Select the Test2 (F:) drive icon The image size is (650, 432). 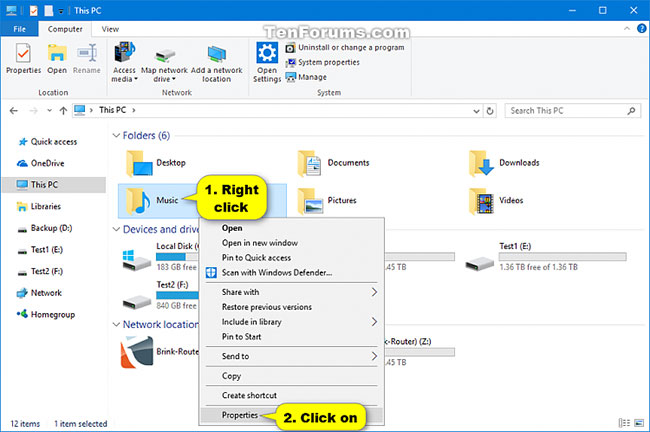(x=137, y=302)
